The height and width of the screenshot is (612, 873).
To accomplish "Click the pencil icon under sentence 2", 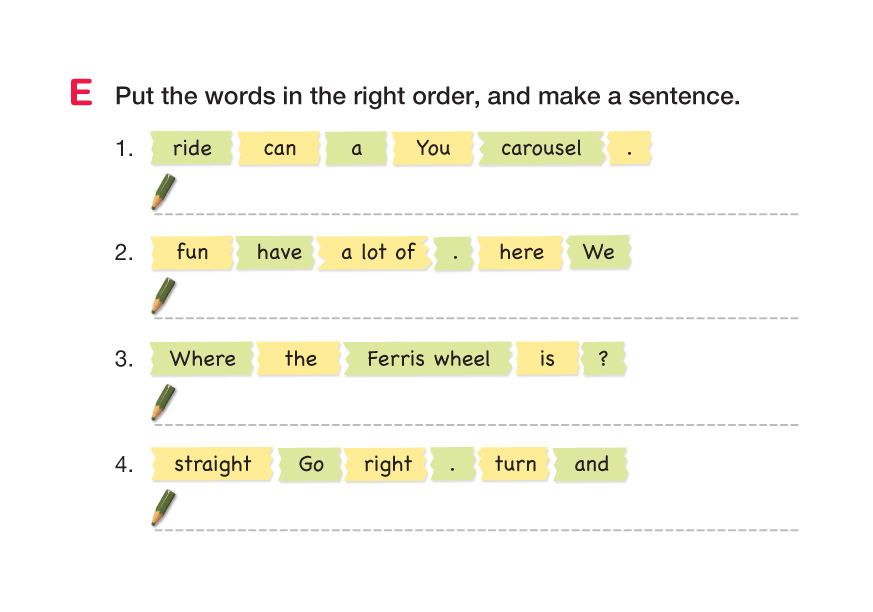I will click(x=163, y=296).
